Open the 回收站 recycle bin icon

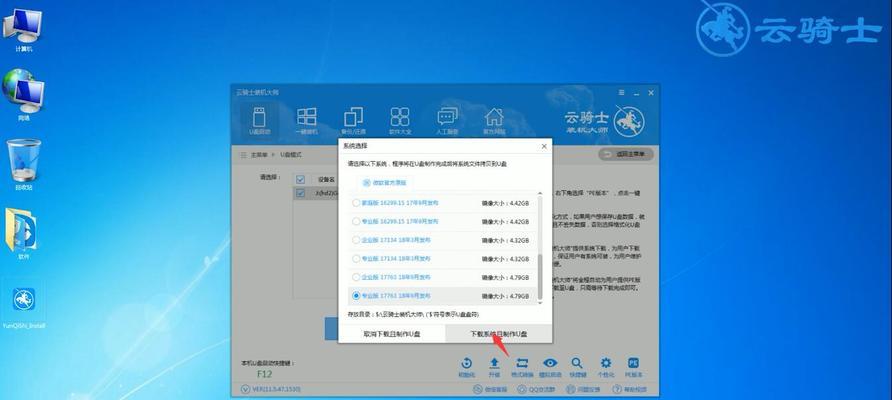[23, 164]
